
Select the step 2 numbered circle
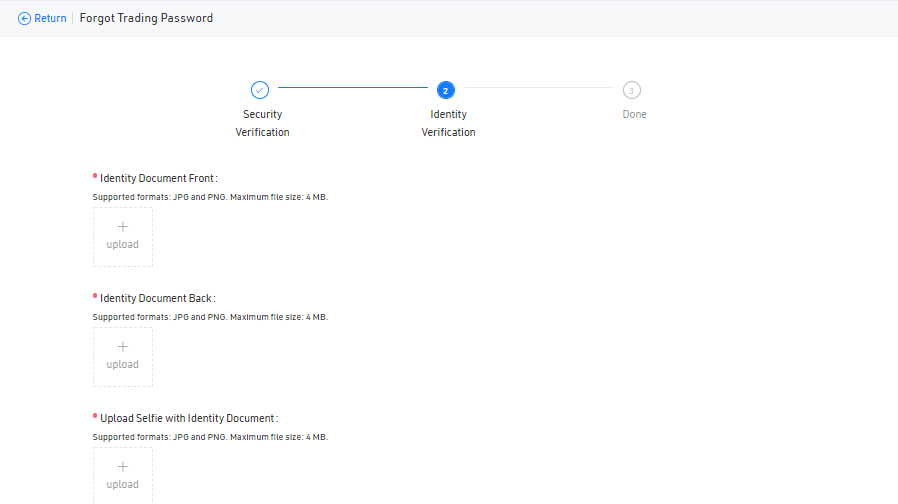446,90
